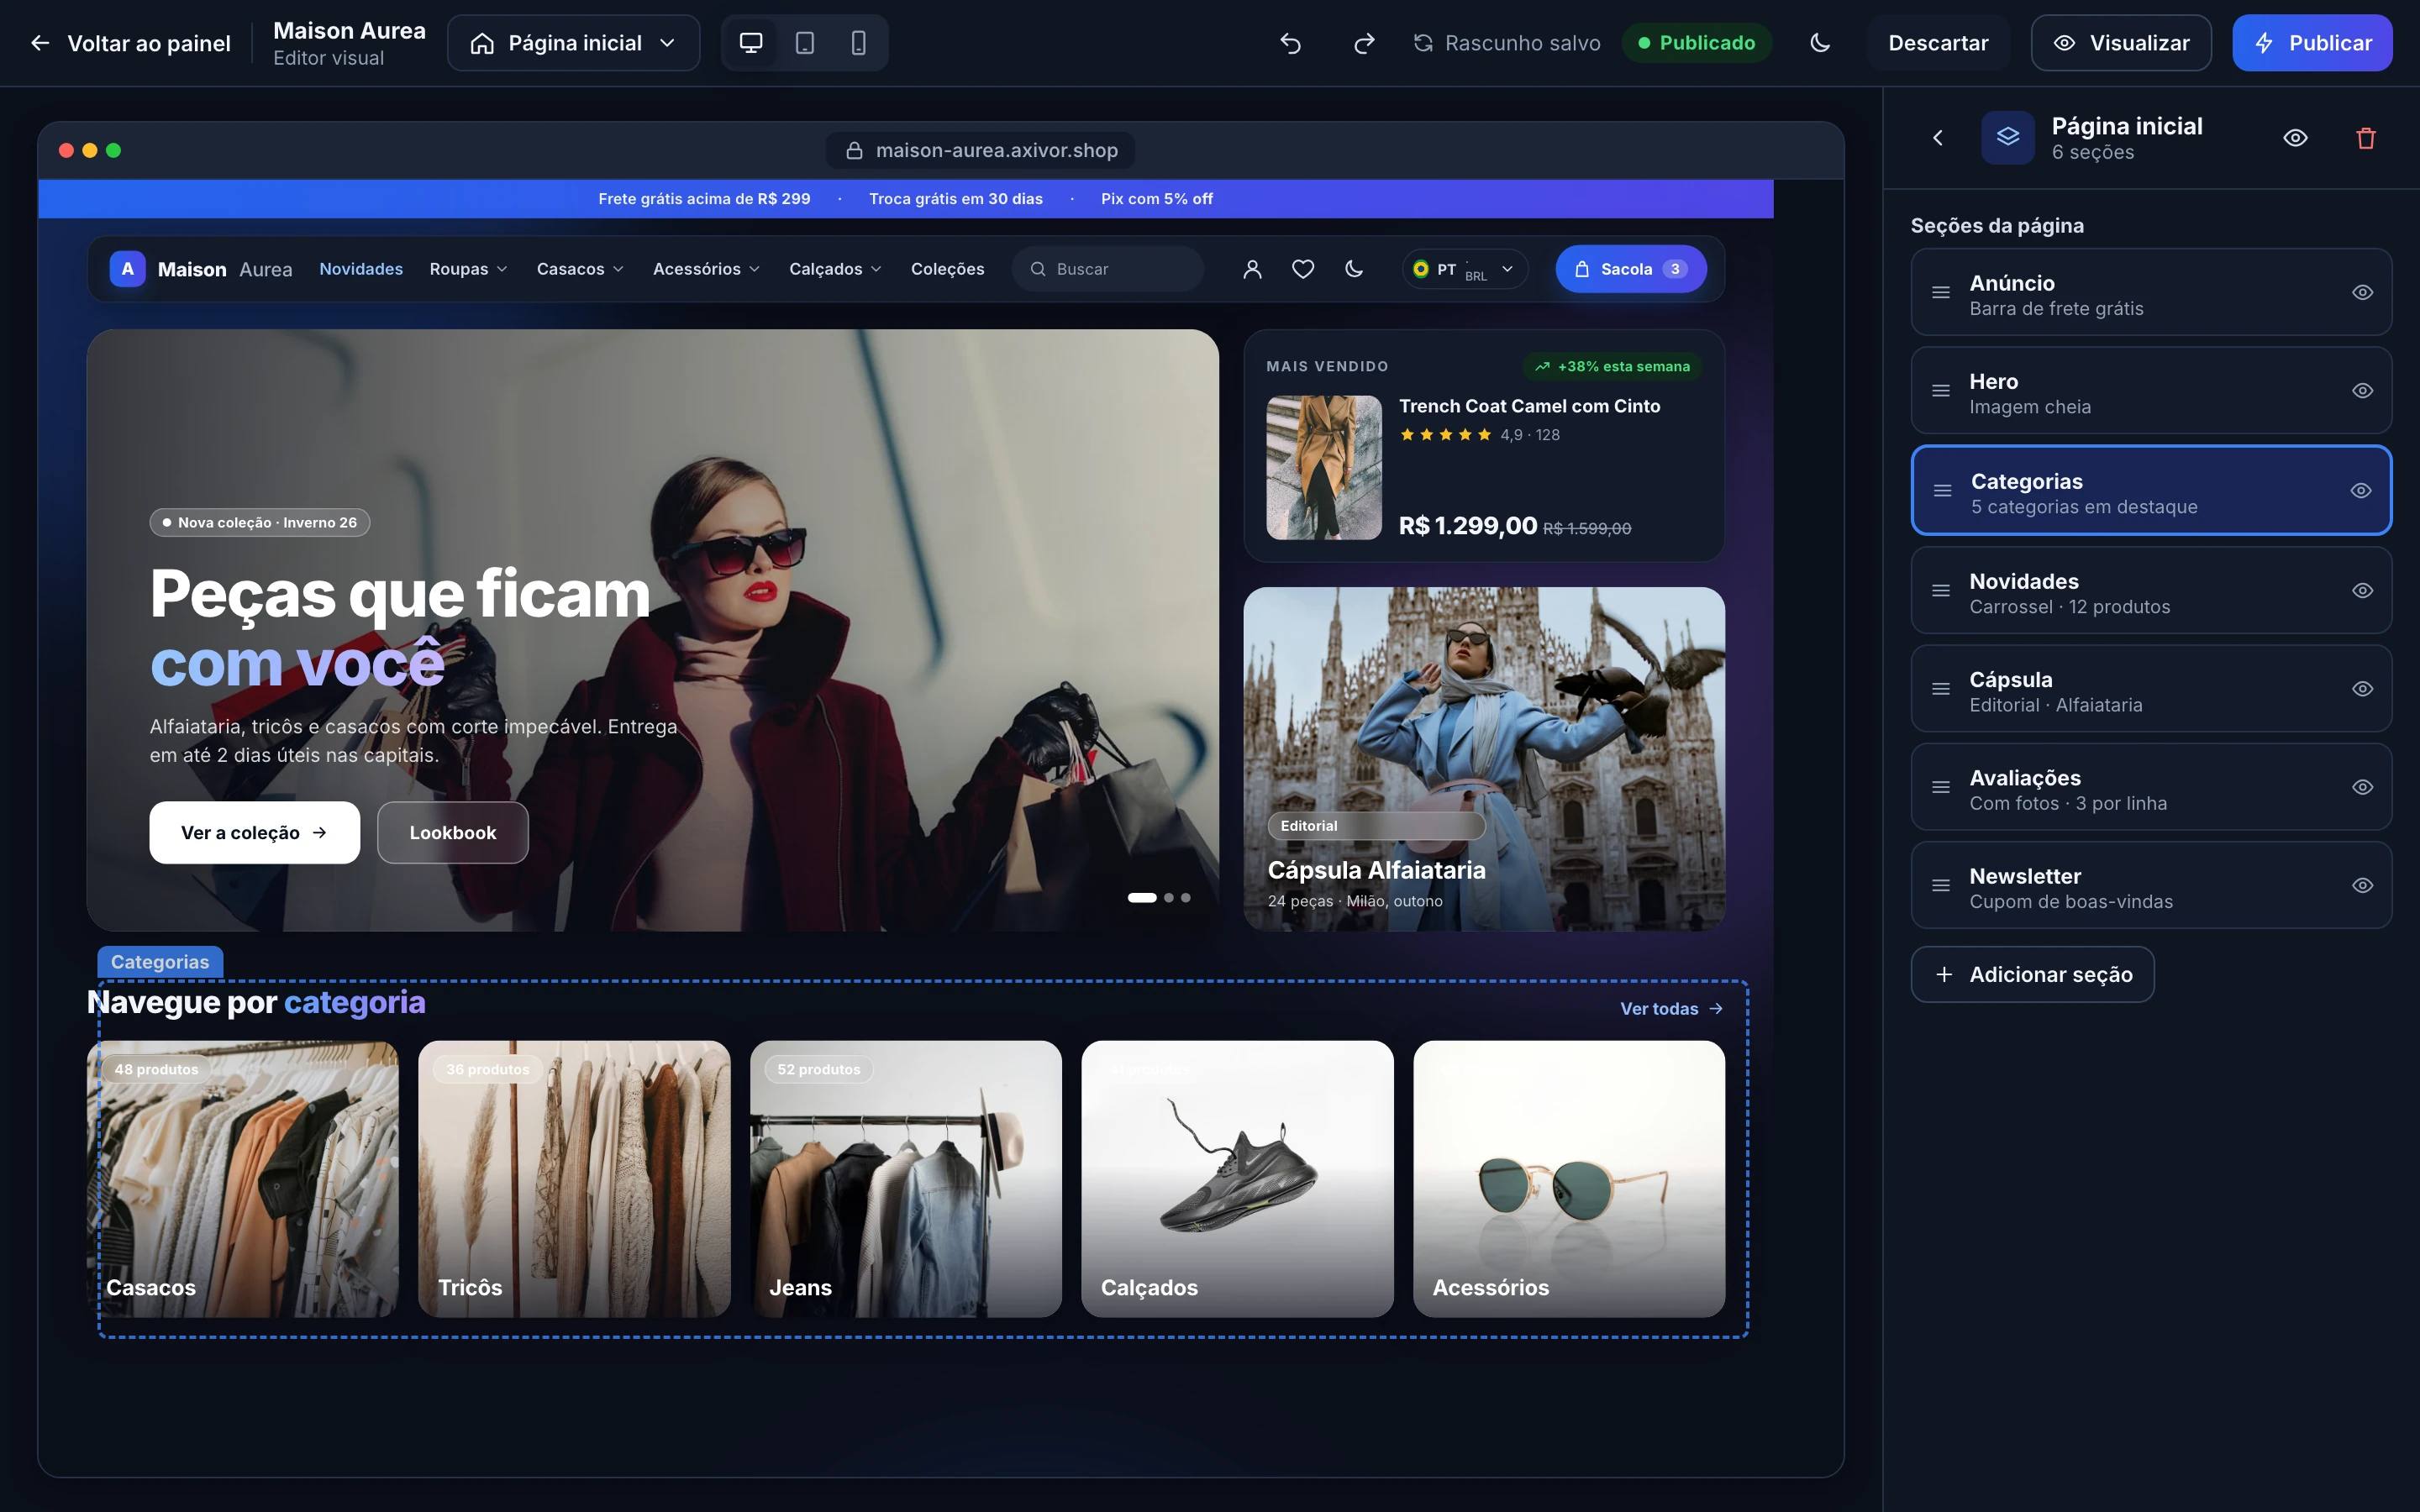Switch to tablet preview device icon
This screenshot has height=1512, width=2420.
(805, 43)
